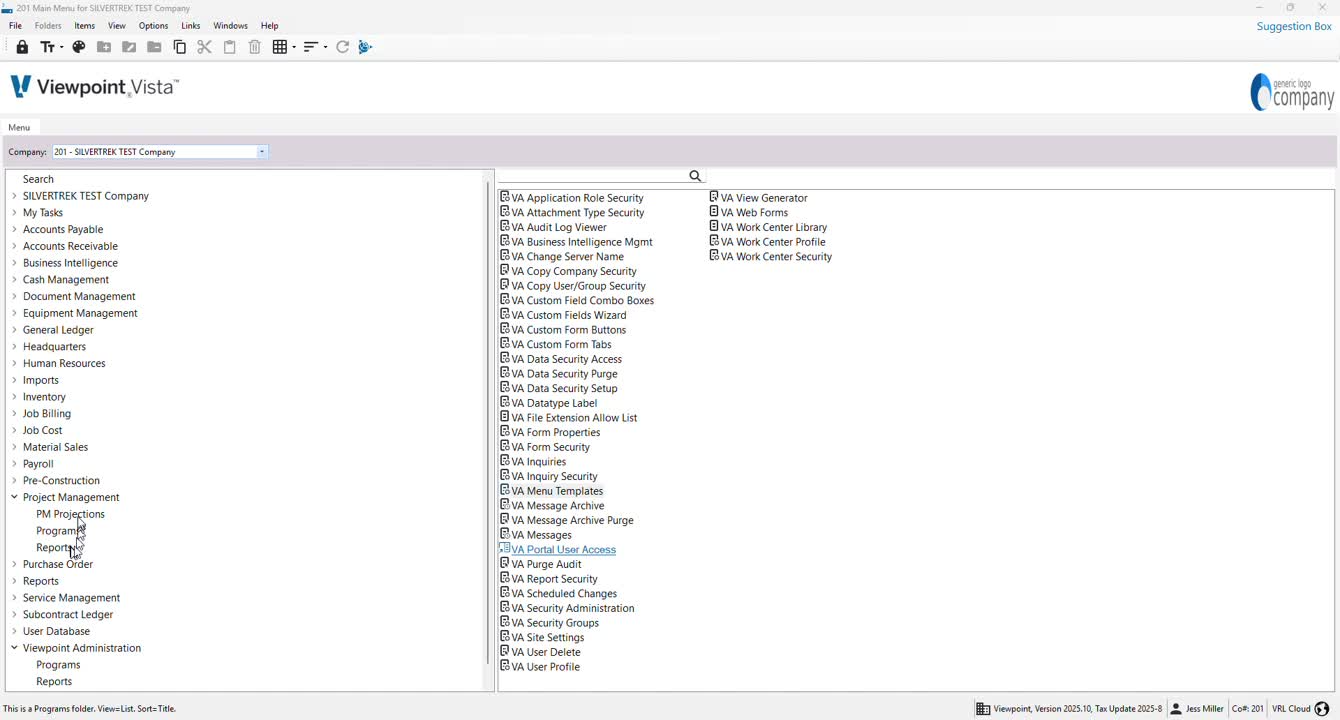The image size is (1340, 720).
Task: Open the Options menu
Action: [x=153, y=26]
